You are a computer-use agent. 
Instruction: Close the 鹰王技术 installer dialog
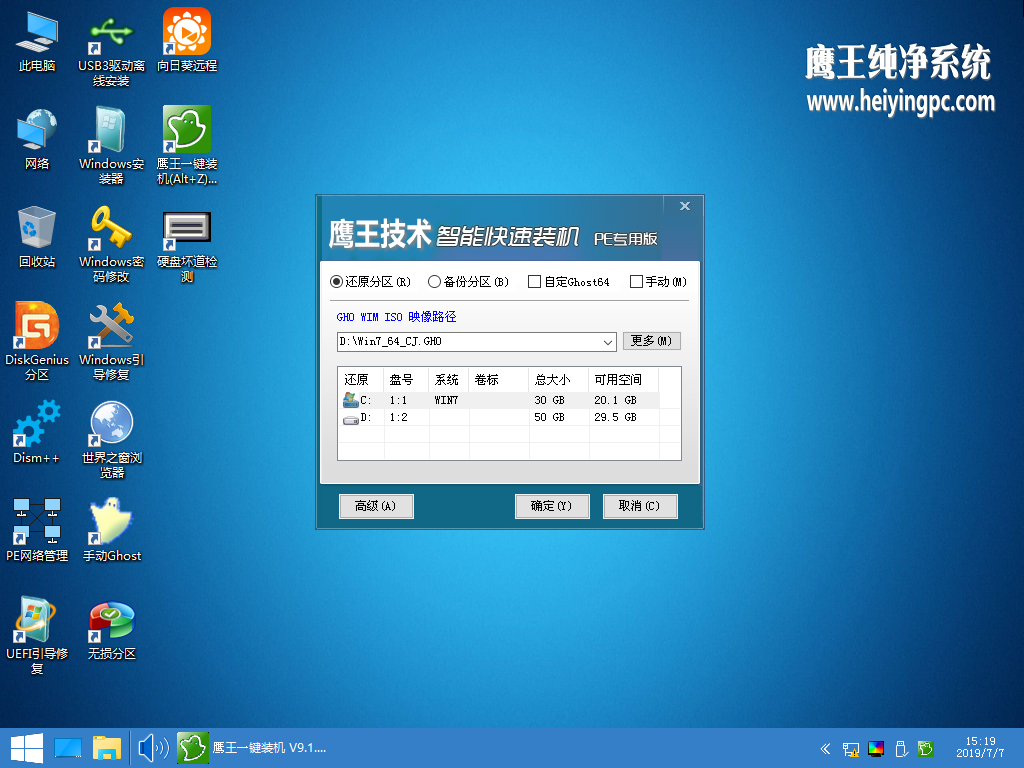click(684, 206)
